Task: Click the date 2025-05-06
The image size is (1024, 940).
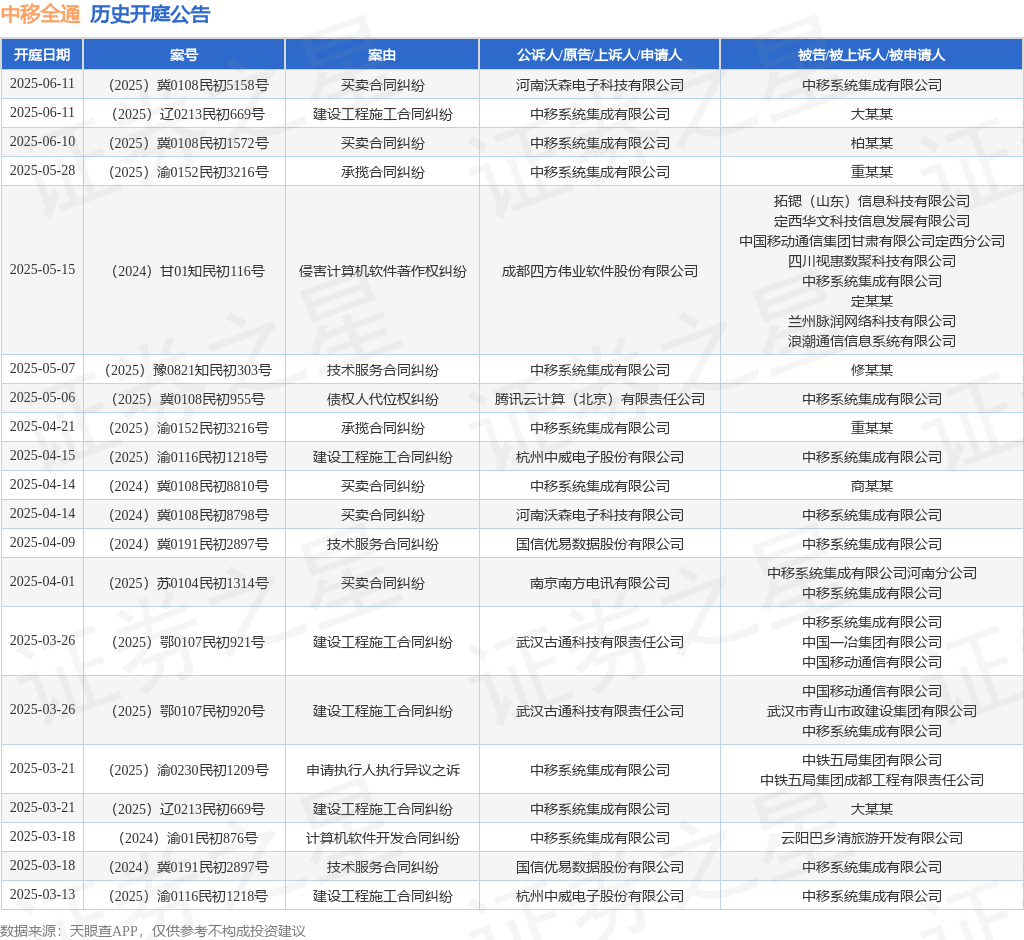Action: click(42, 397)
